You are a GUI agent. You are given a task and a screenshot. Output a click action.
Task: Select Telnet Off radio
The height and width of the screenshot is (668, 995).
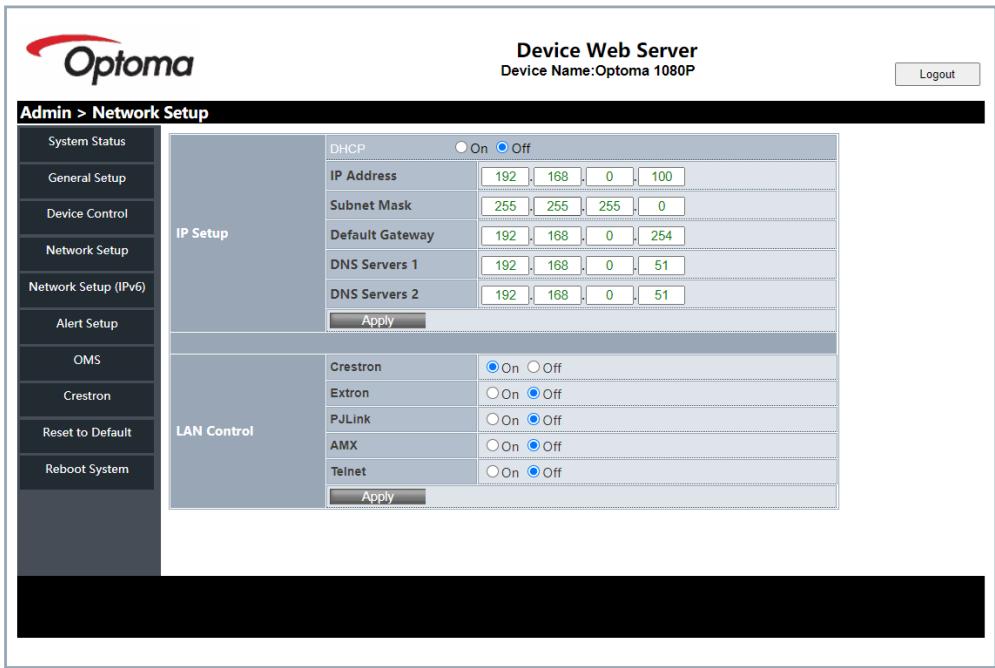coord(534,471)
